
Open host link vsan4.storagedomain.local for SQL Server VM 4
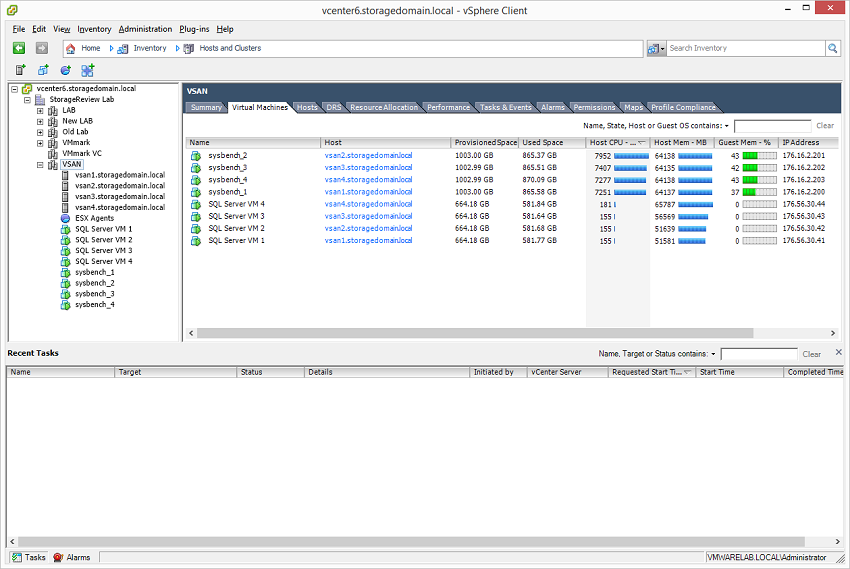pos(368,204)
